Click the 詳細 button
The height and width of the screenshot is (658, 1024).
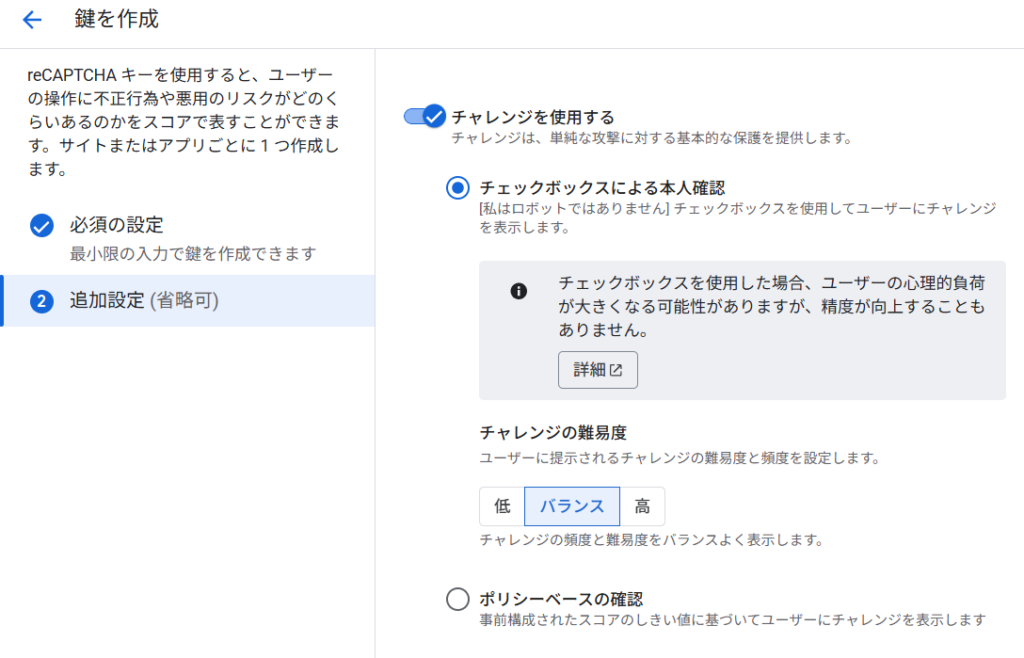[x=597, y=370]
